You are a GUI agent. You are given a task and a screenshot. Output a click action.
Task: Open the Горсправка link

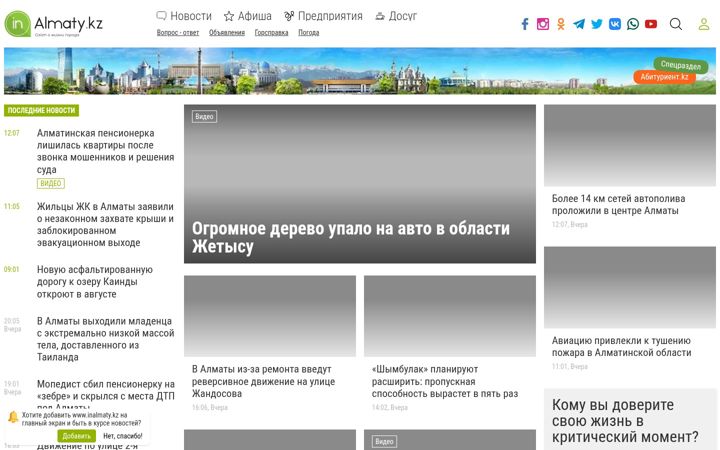point(271,33)
